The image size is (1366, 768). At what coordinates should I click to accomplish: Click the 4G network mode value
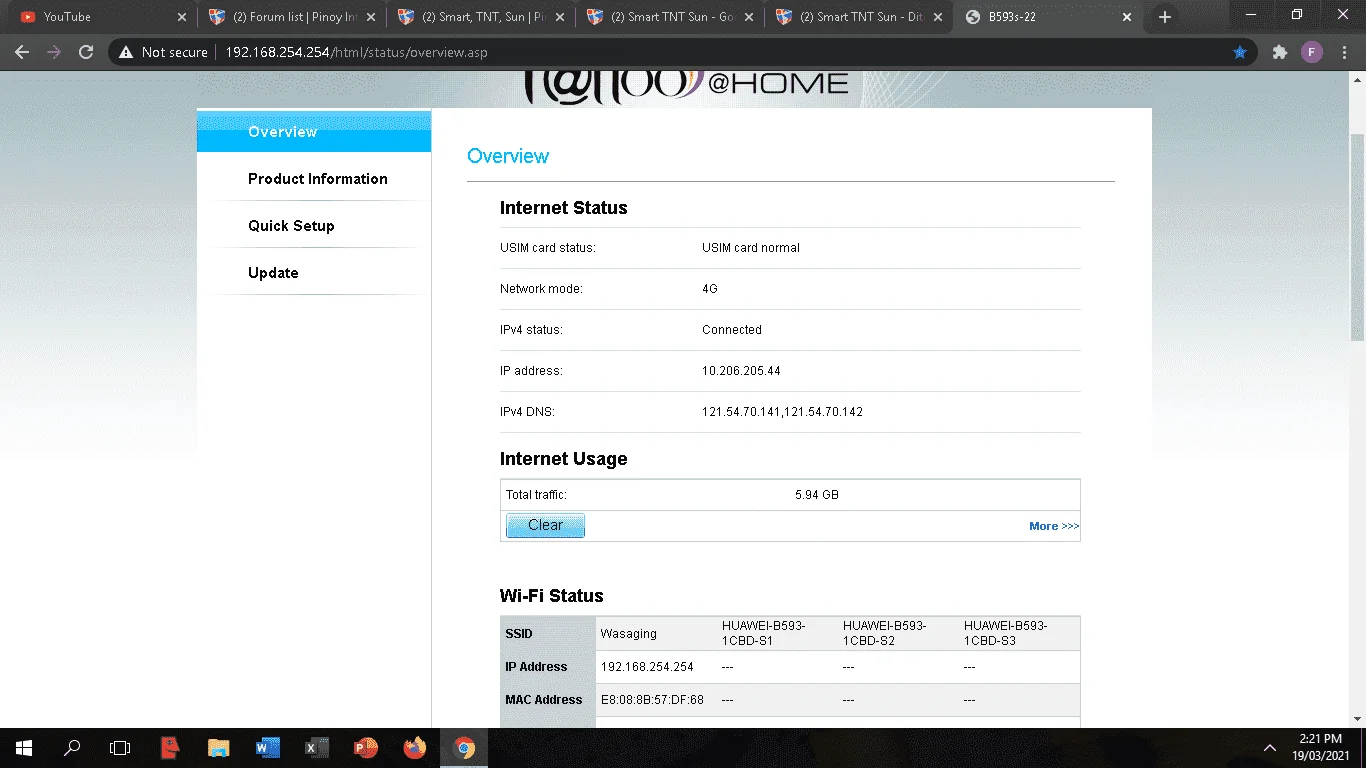(710, 289)
